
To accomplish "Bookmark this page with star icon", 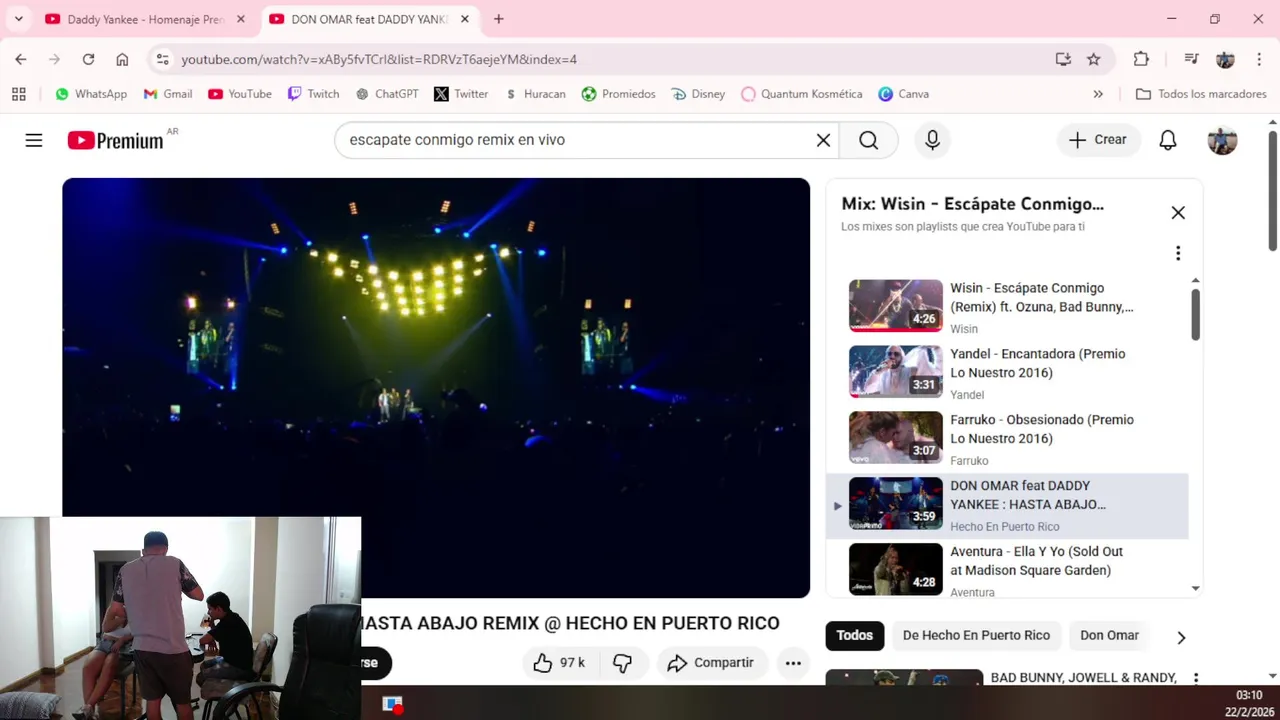I will tap(1093, 59).
